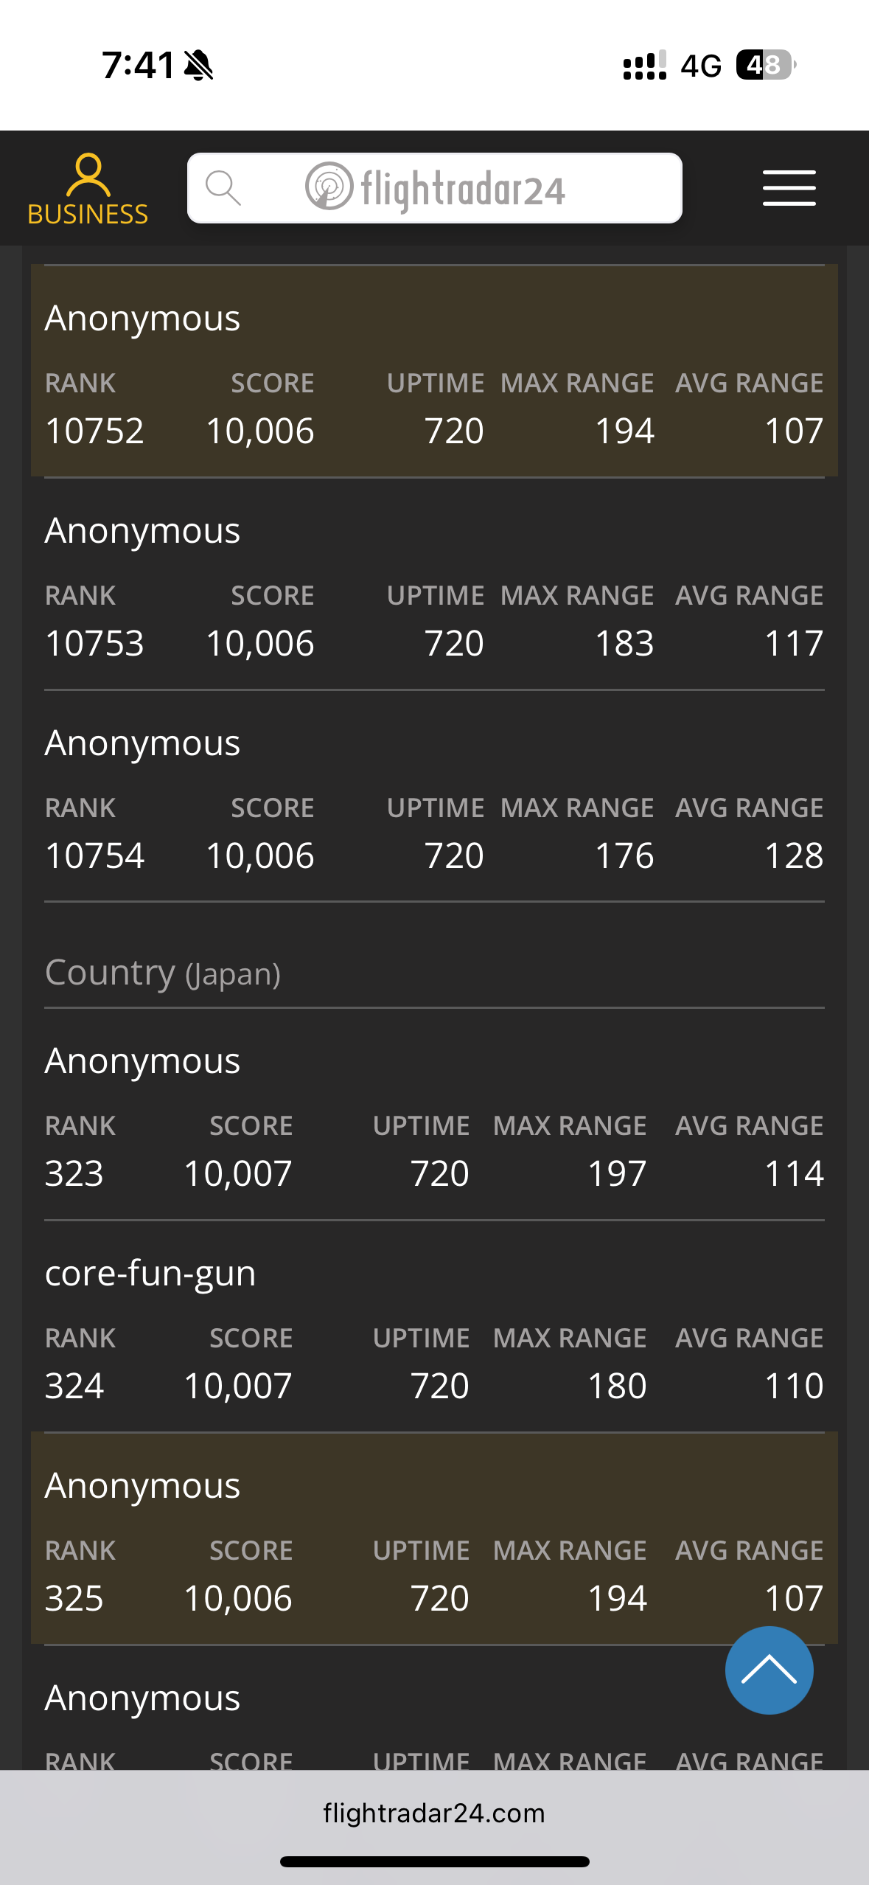Tap the cellular signal bars icon
Image resolution: width=869 pixels, height=1885 pixels.
[x=644, y=66]
